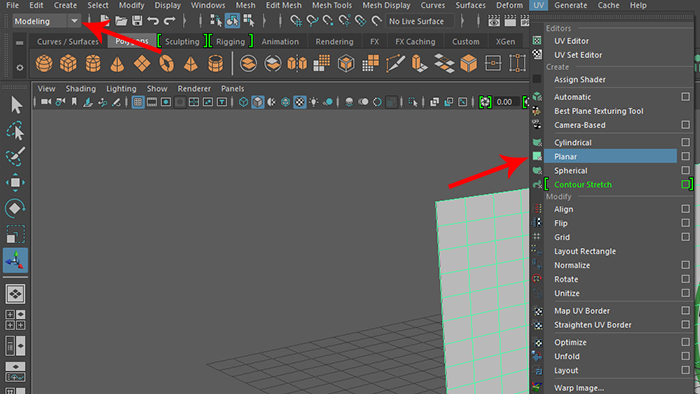Switch to the Rendering shelf tab
This screenshot has width=700, height=394.
(334, 41)
